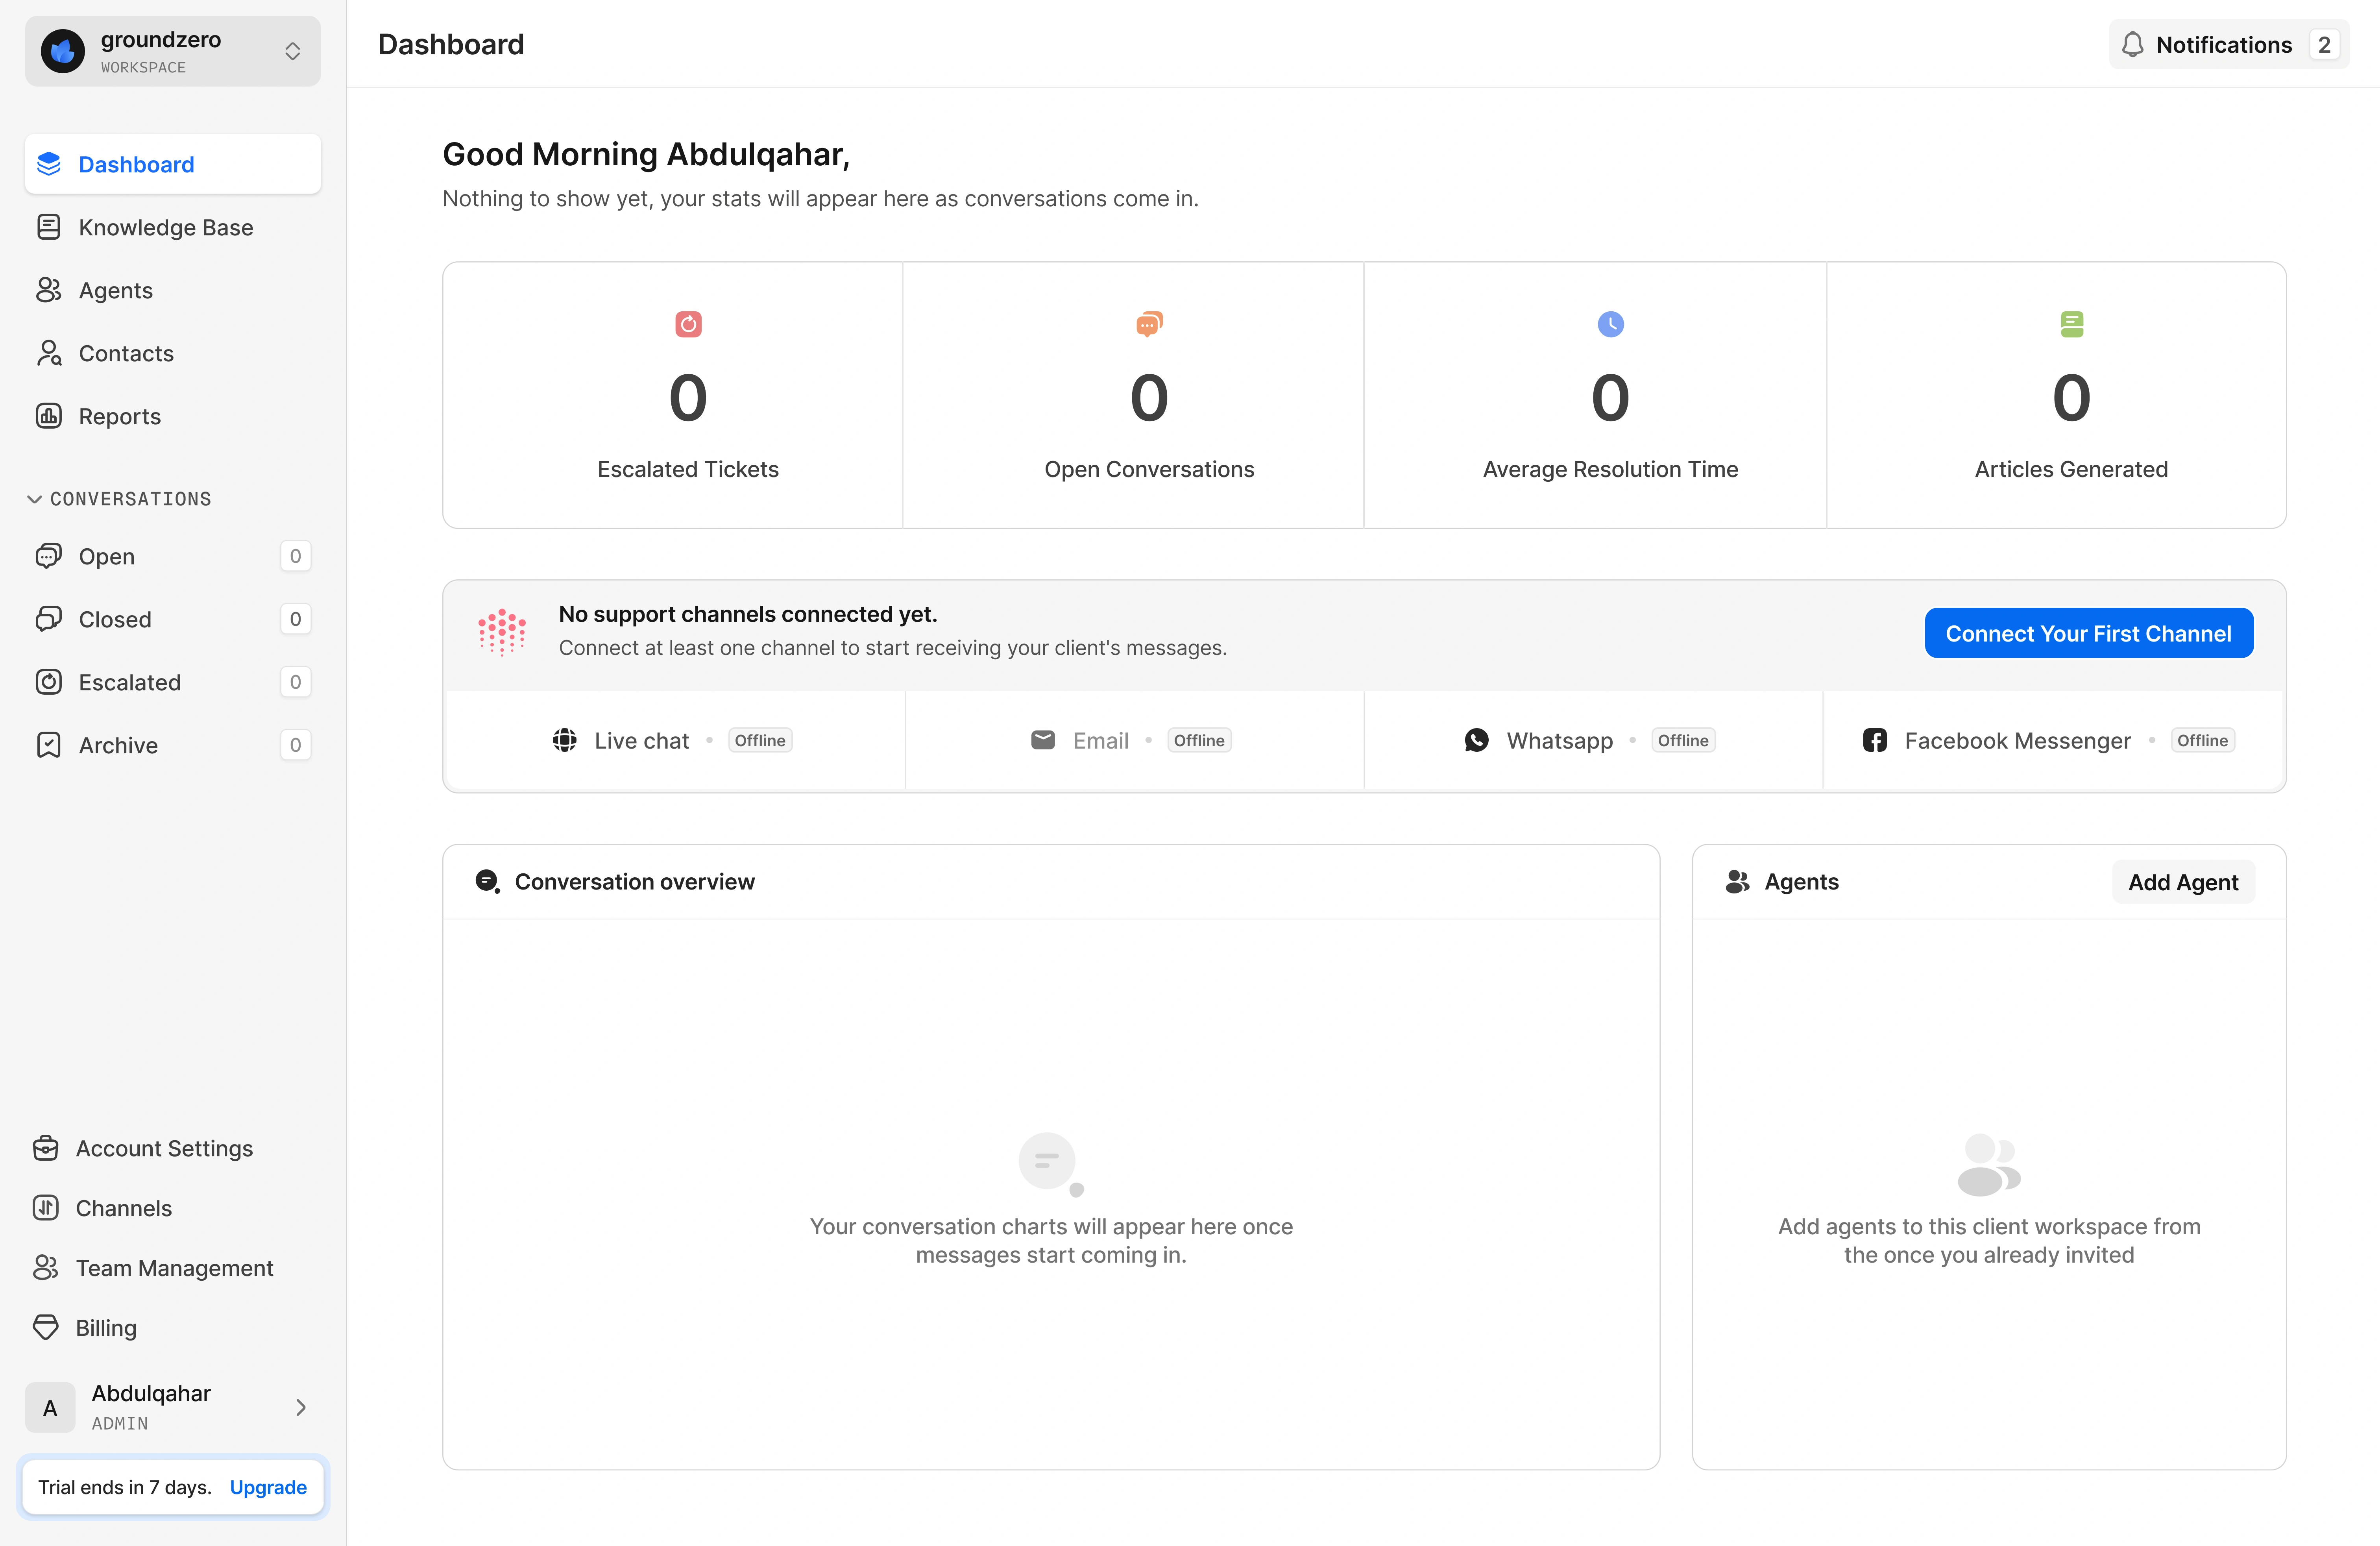Go to Agents in the sidebar
Viewport: 2380px width, 1546px height.
pyautogui.click(x=116, y=290)
